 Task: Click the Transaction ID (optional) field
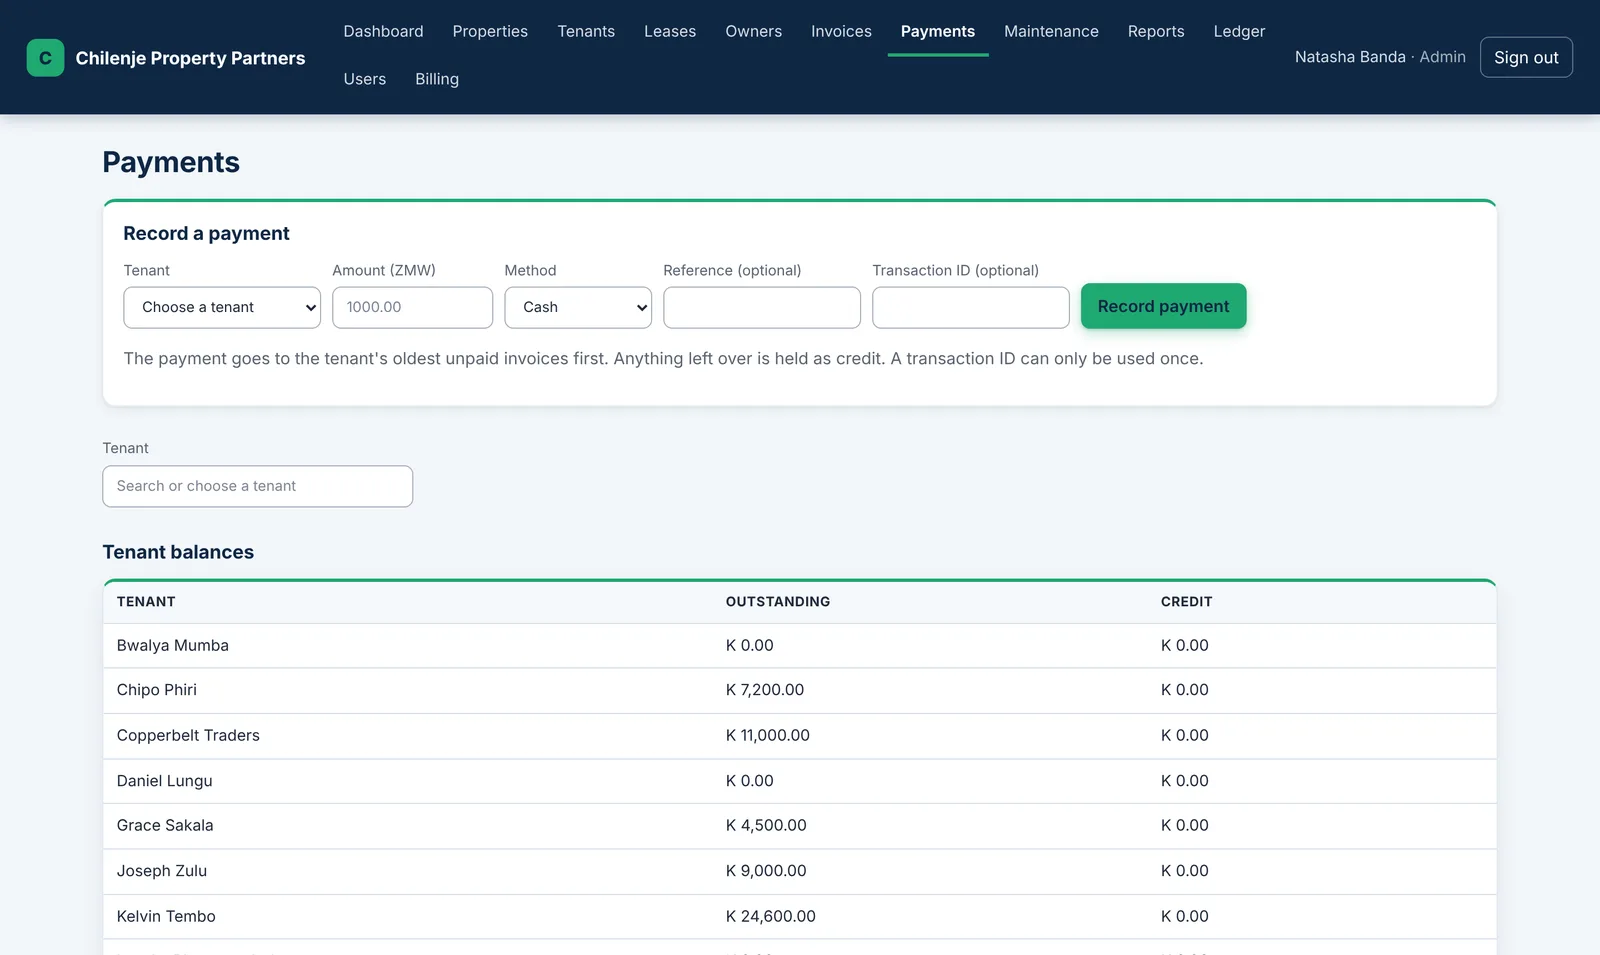coord(971,307)
